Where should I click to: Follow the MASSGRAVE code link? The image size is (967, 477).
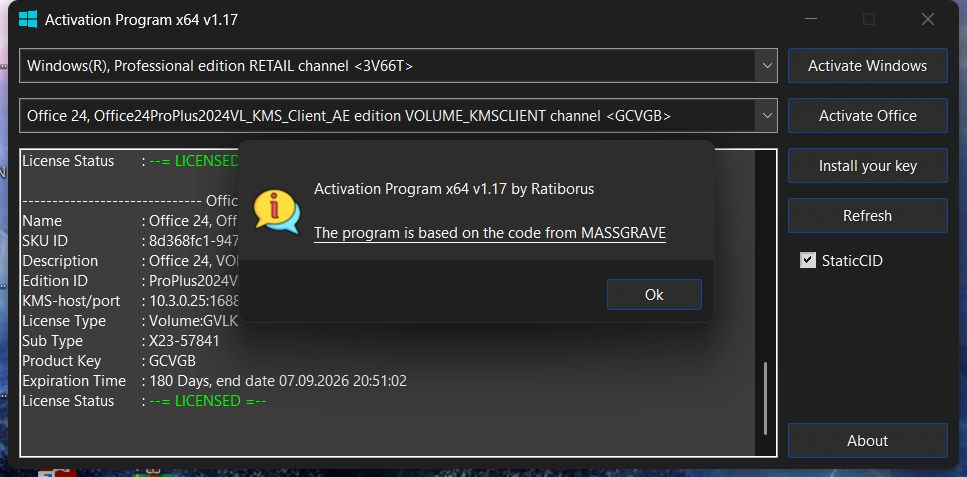[x=490, y=233]
